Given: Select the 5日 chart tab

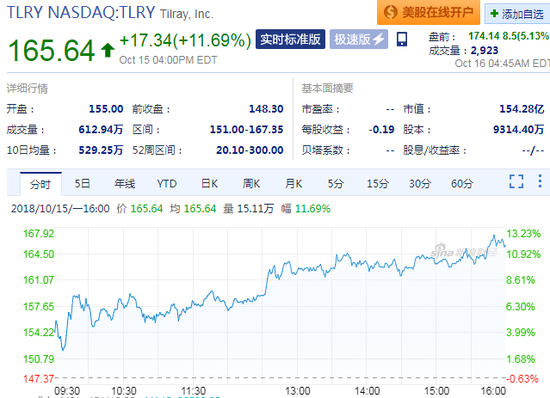Looking at the screenshot, I should [x=82, y=183].
